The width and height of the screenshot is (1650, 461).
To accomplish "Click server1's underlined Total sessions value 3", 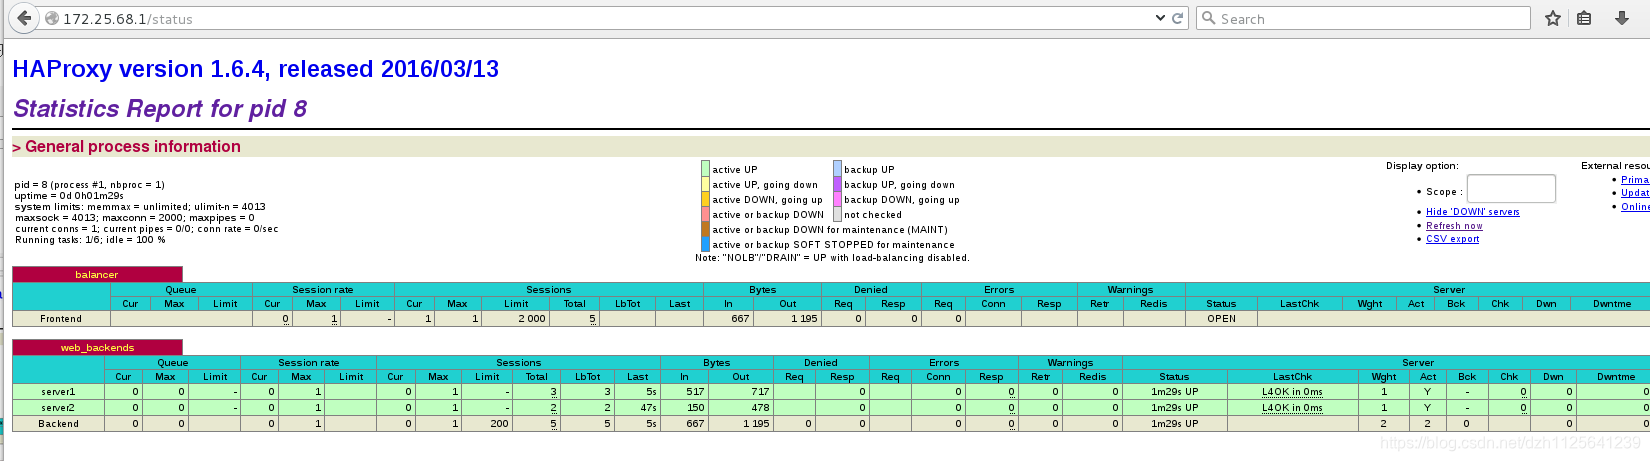I will pyautogui.click(x=553, y=392).
